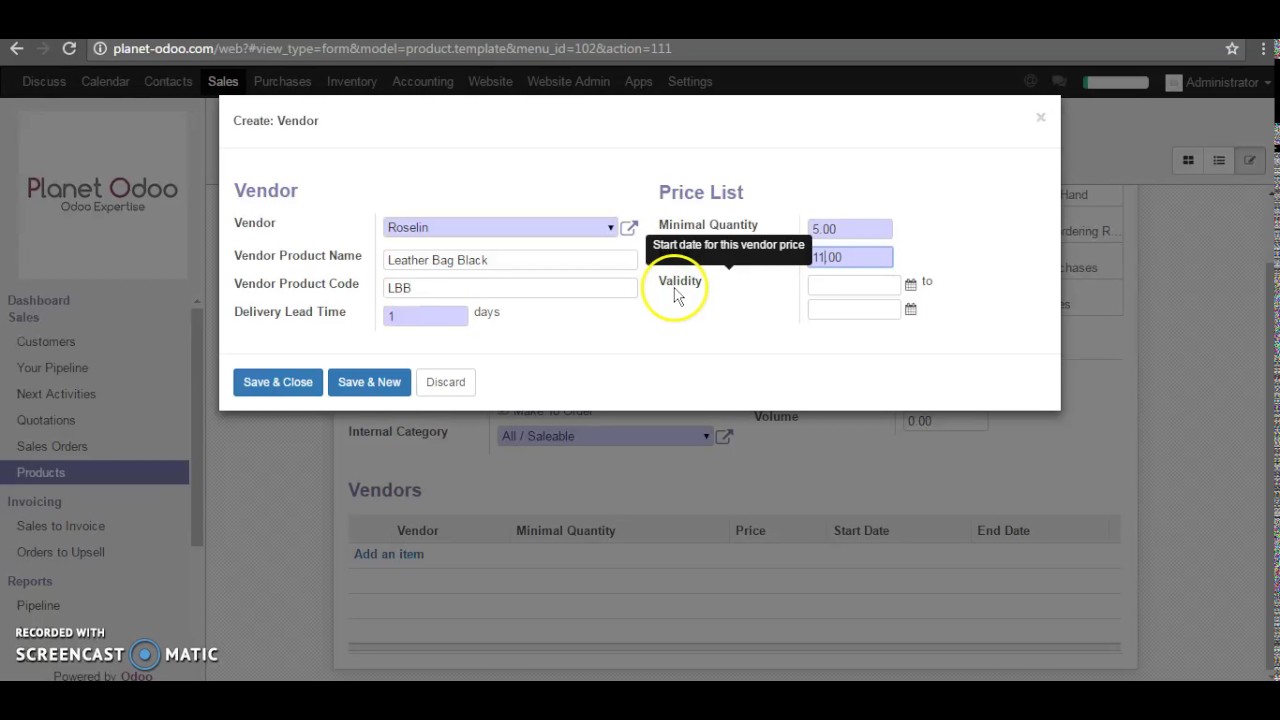Image resolution: width=1280 pixels, height=720 pixels.
Task: Open Your Pipeline in sidebar
Action: click(52, 368)
